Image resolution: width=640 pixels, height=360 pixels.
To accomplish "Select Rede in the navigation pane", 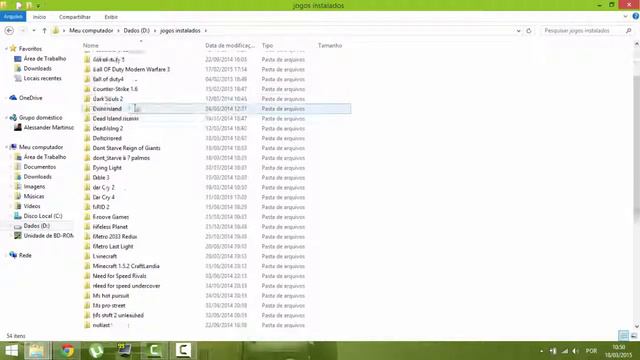I will [x=25, y=255].
